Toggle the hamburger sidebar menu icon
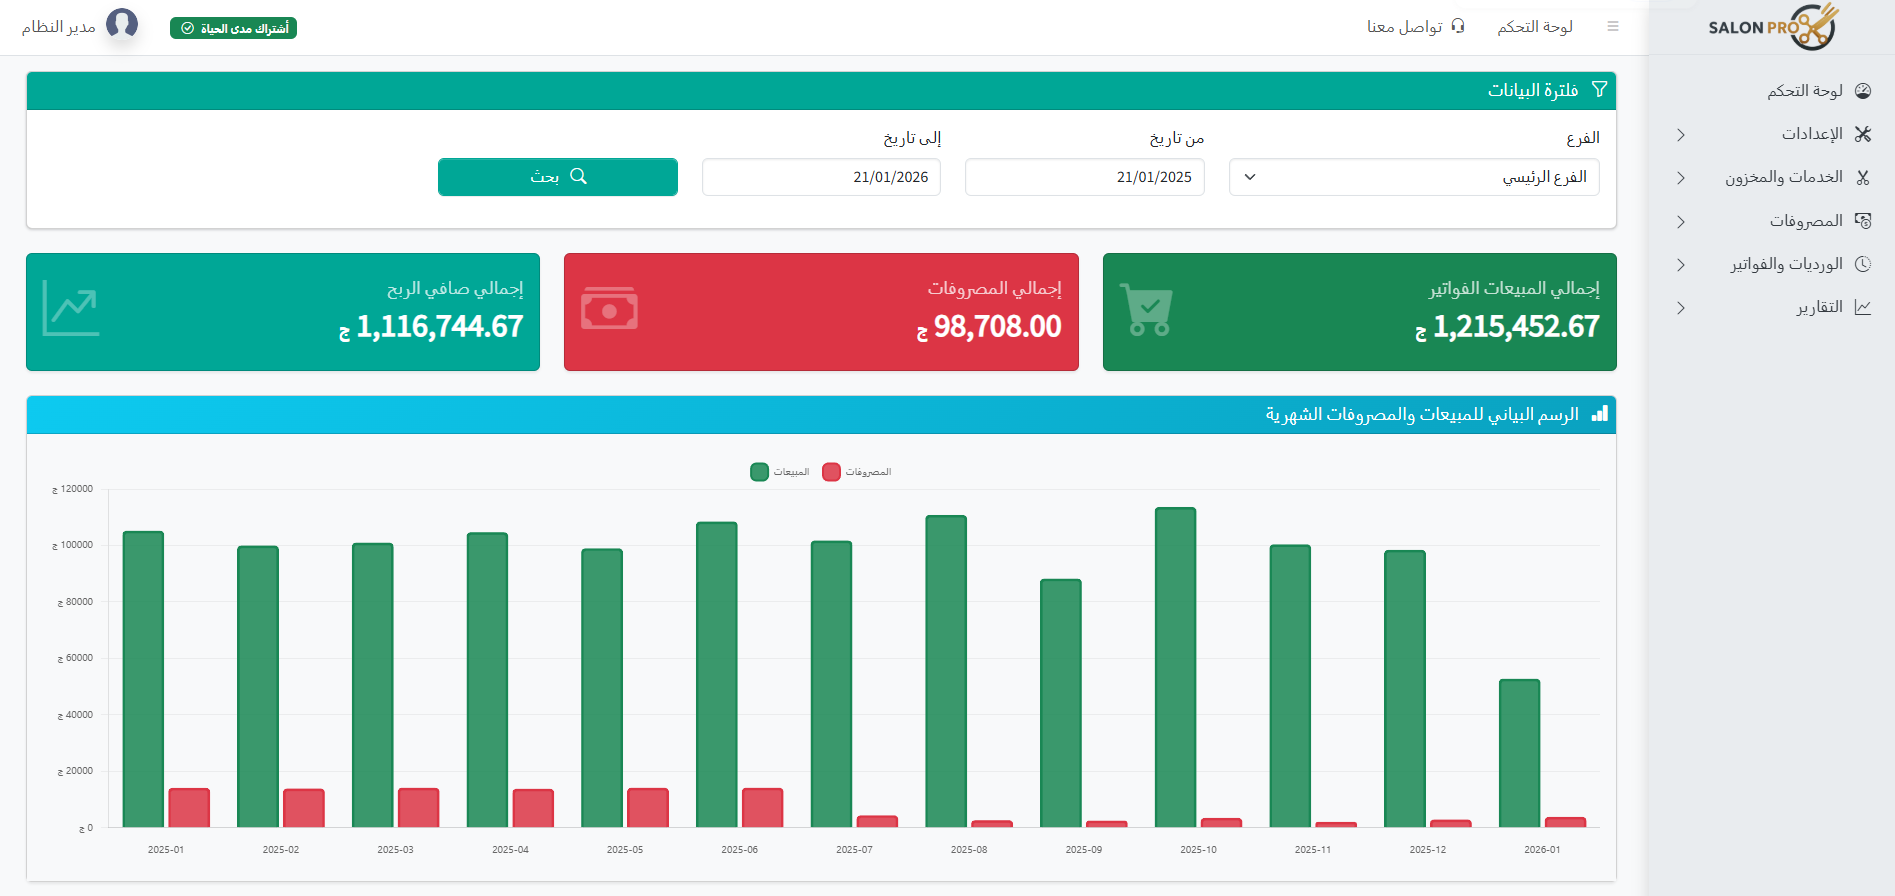 click(1613, 27)
